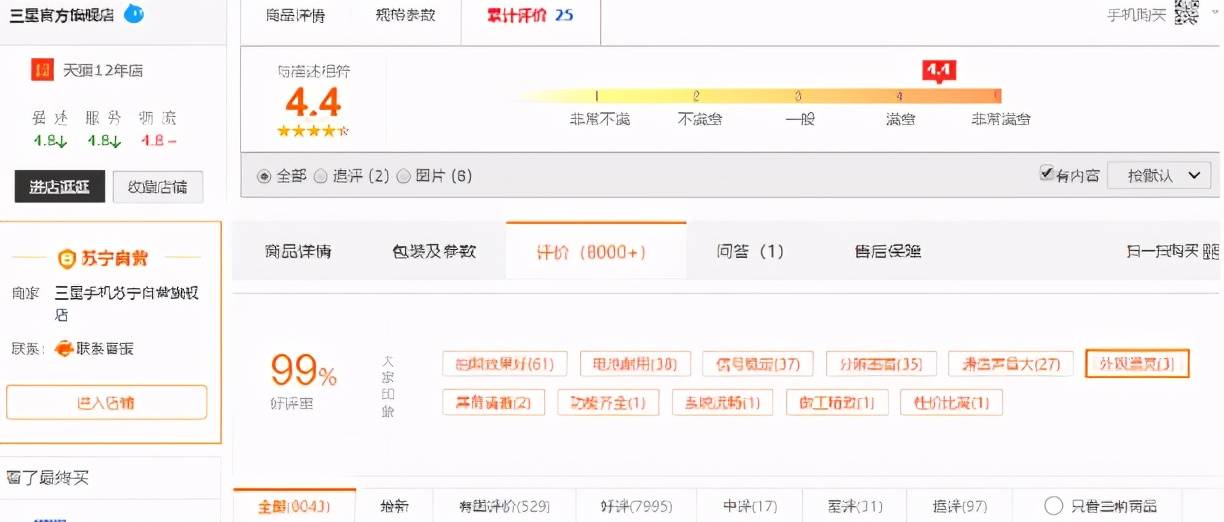
Task: Click the QR code for mobile purchase
Action: click(1186, 13)
